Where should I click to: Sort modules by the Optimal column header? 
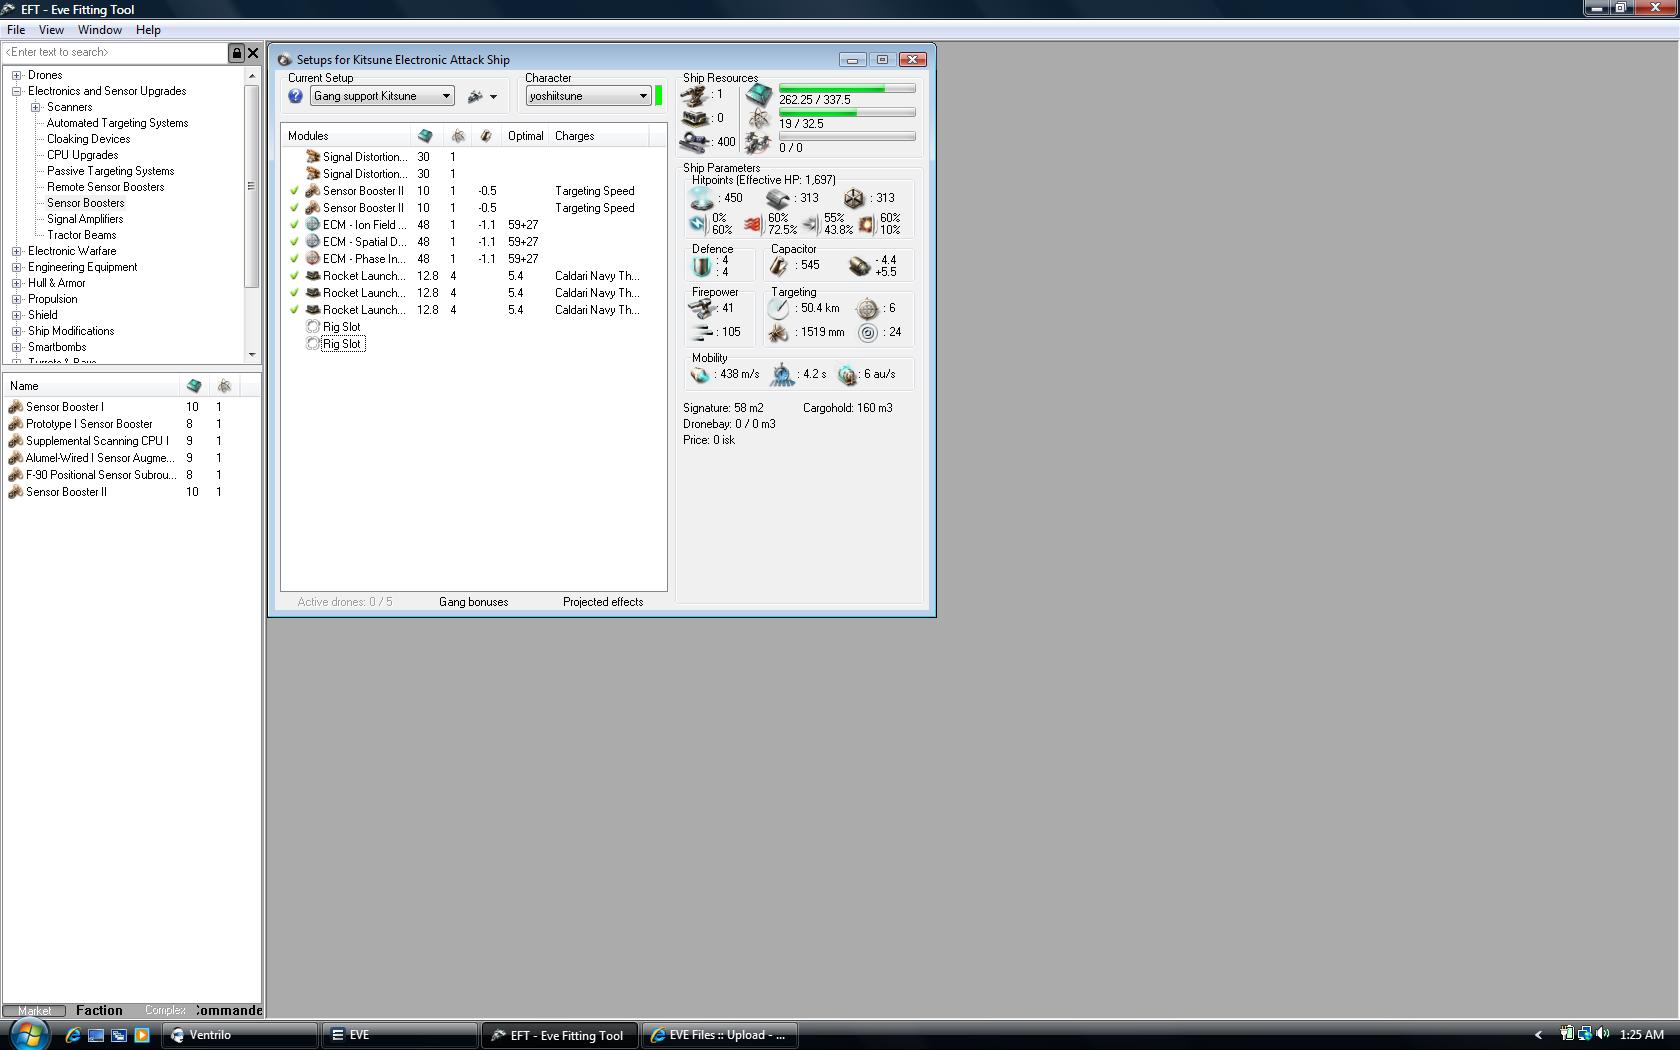point(526,136)
